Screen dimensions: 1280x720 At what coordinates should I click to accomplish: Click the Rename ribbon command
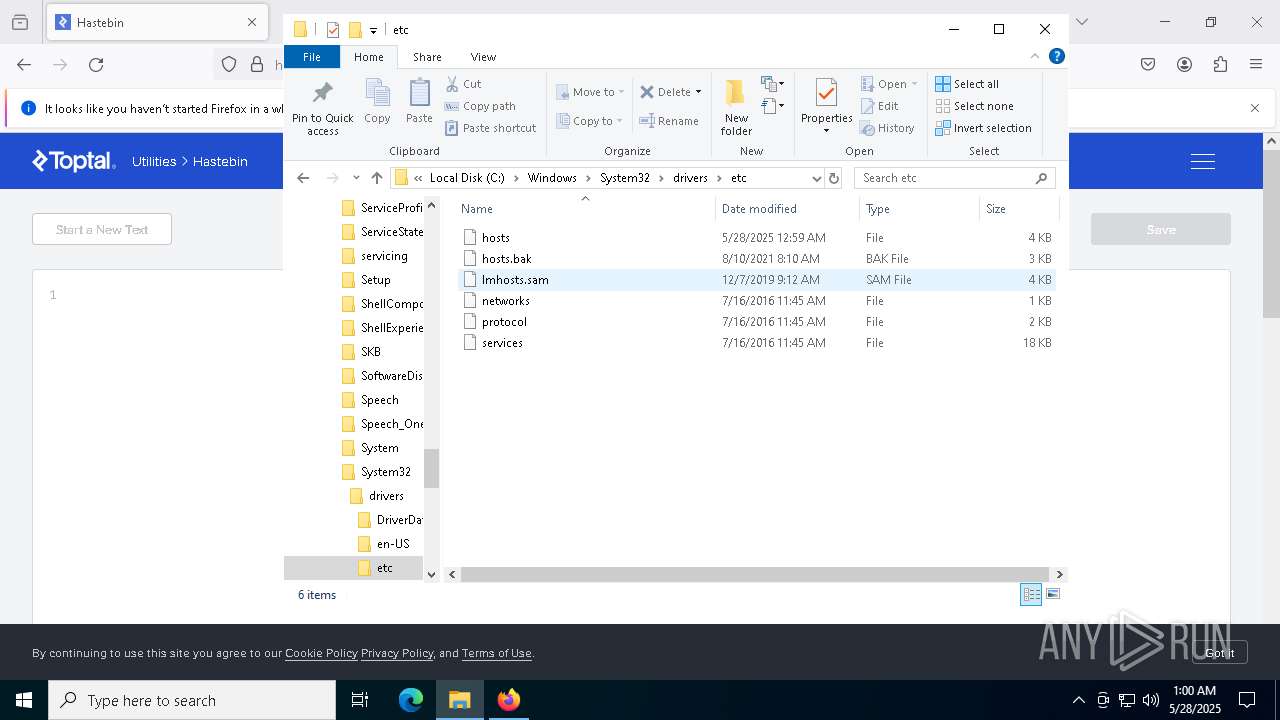[669, 121]
